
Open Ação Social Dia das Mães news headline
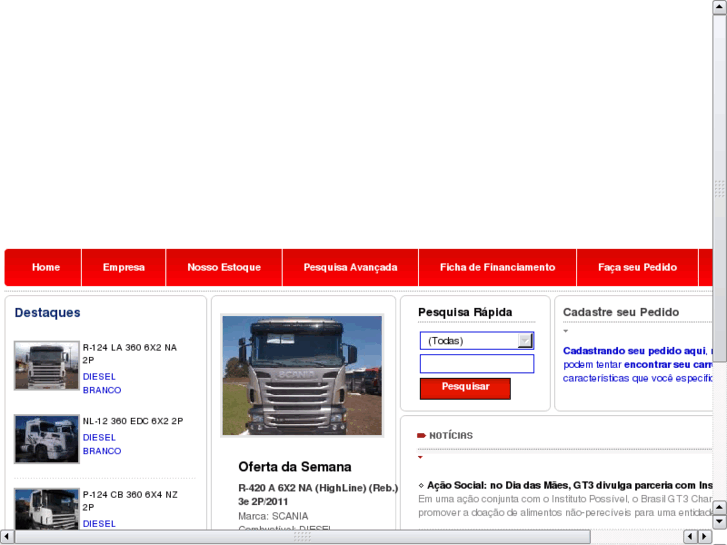[x=569, y=485]
